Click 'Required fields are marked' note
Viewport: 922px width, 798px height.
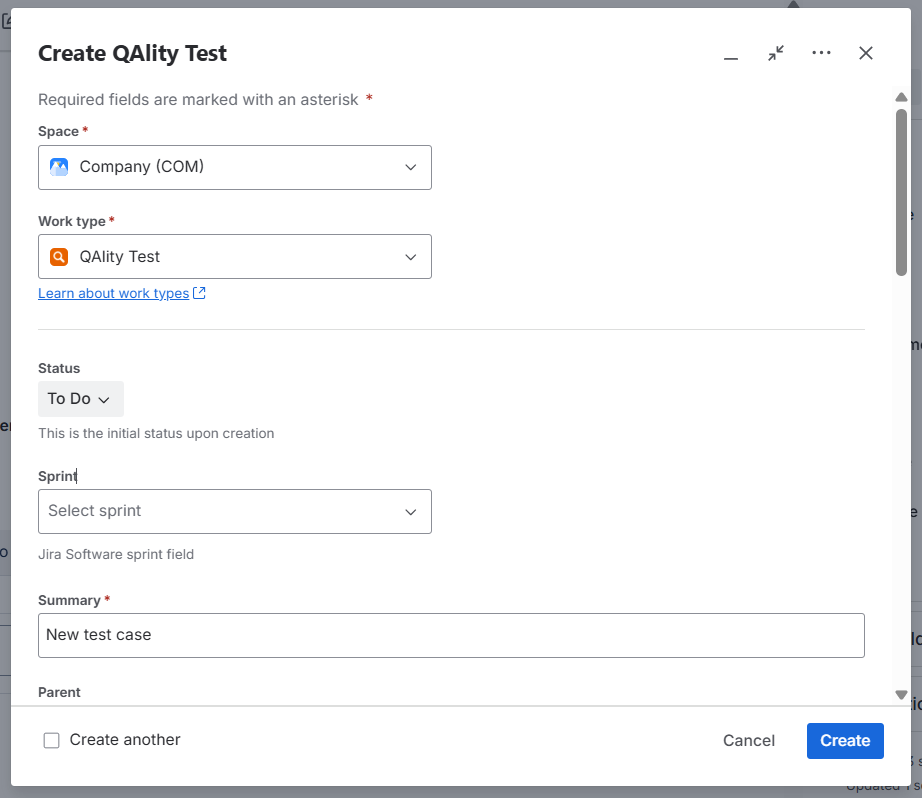(x=198, y=99)
